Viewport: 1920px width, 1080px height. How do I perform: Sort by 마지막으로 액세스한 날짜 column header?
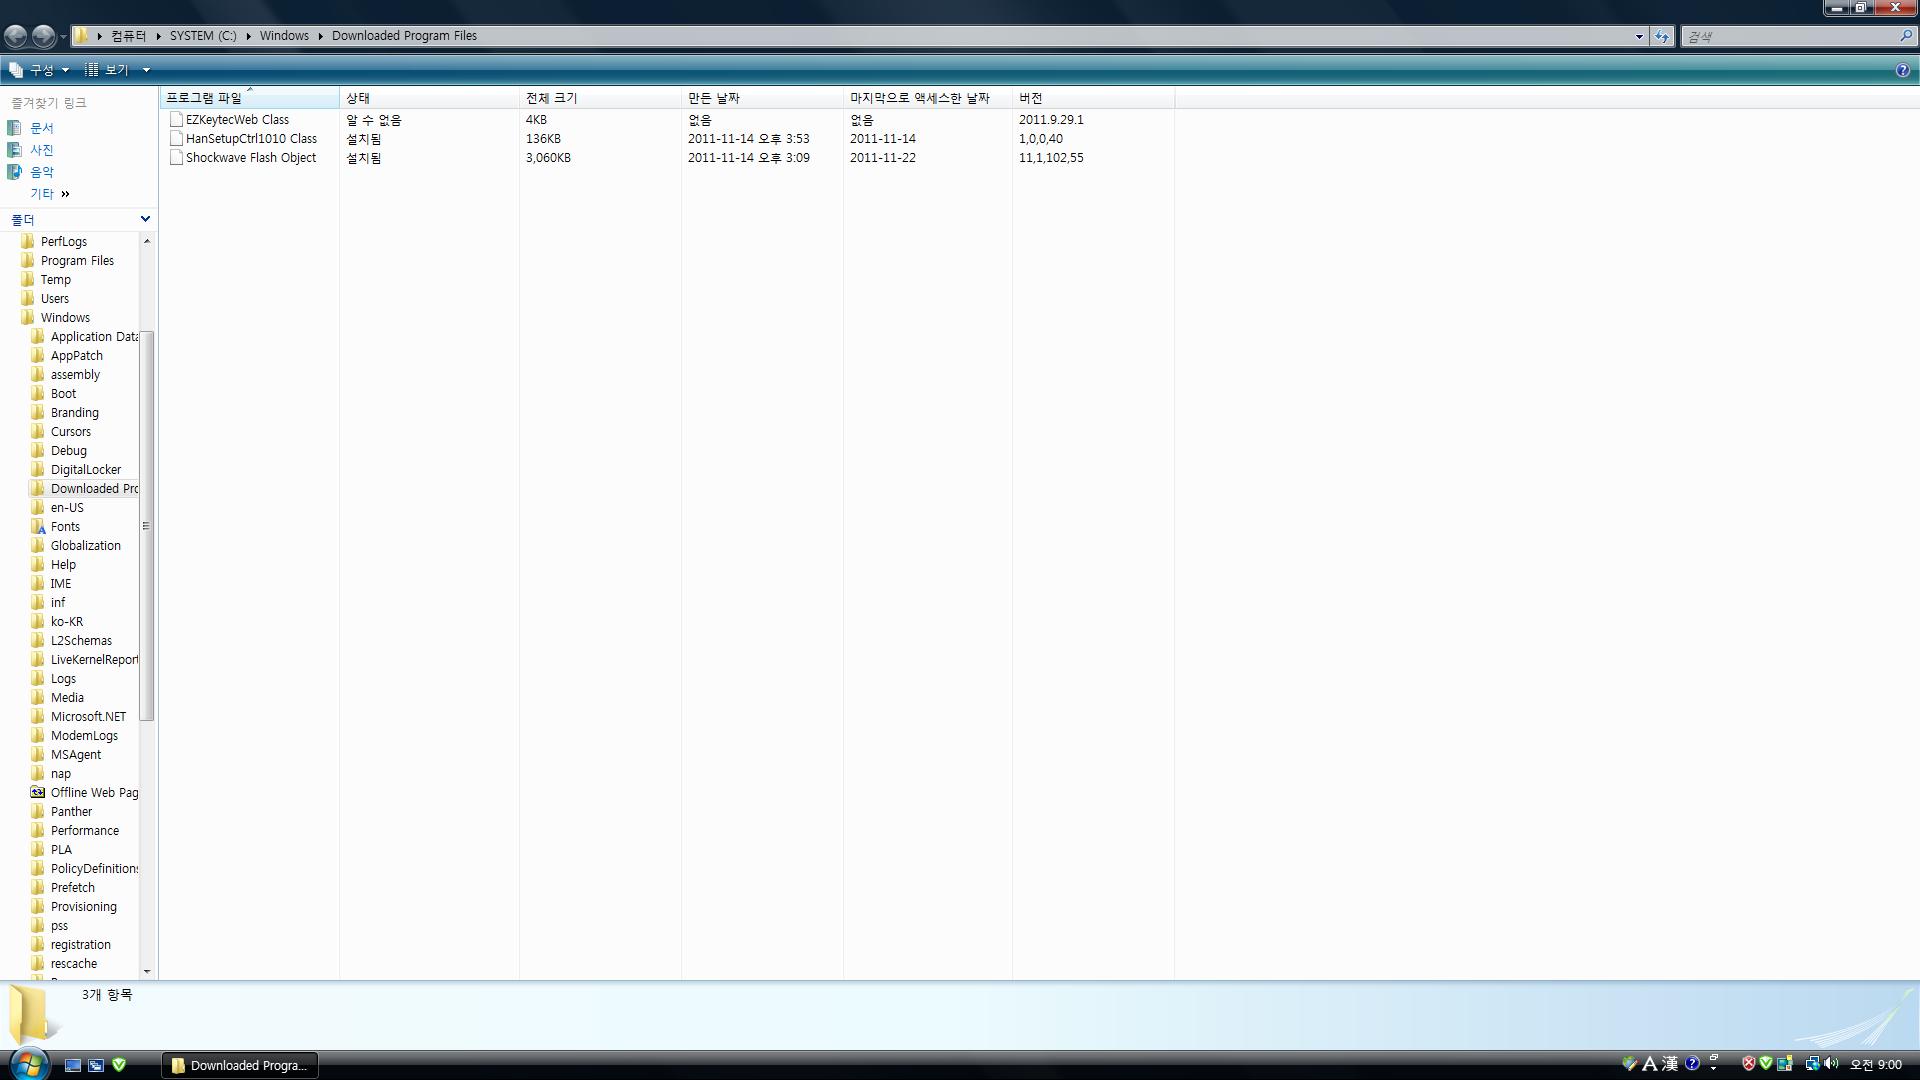(927, 98)
